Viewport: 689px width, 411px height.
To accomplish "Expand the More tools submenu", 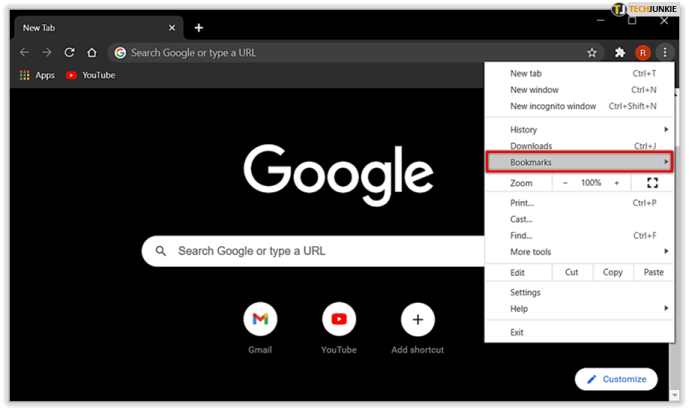I will pyautogui.click(x=579, y=252).
